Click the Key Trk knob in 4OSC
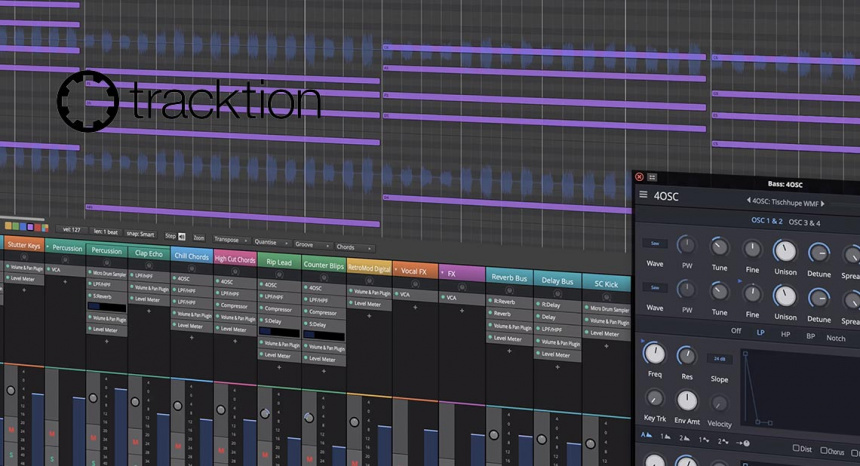 coord(654,398)
